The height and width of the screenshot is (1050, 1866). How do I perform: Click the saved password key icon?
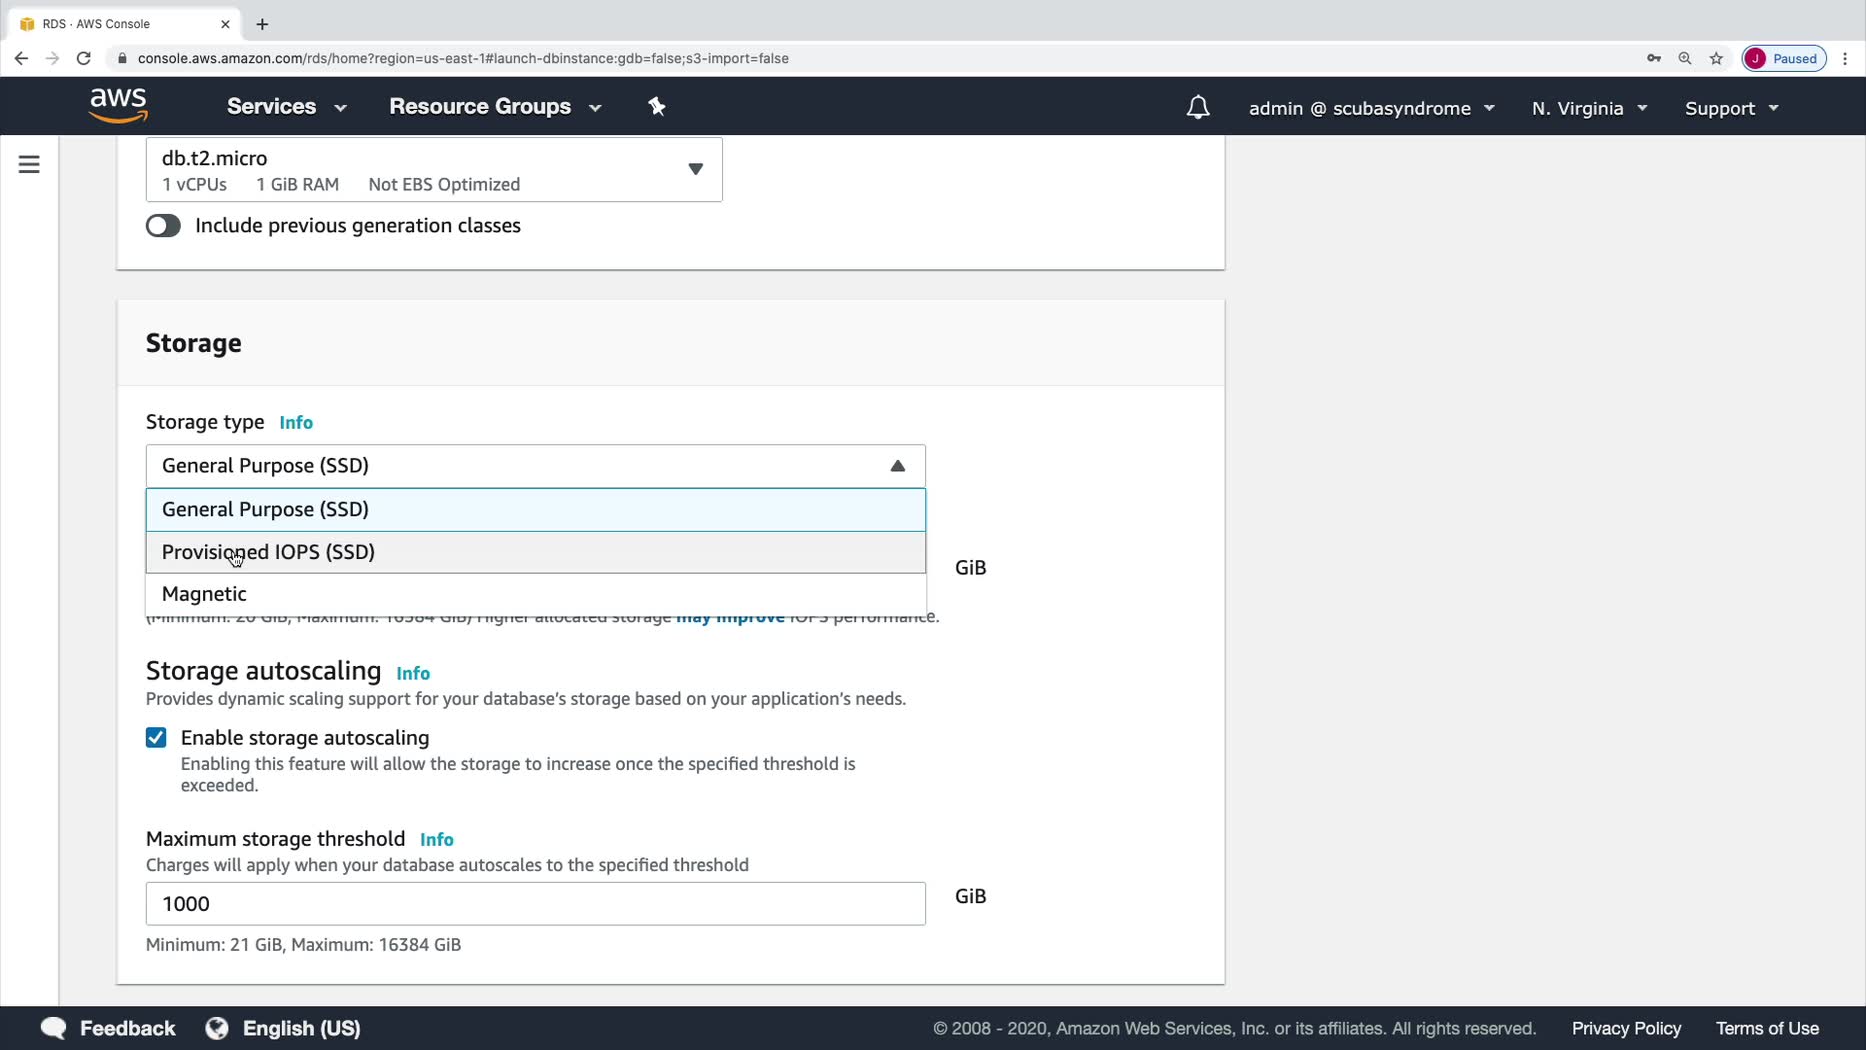[x=1654, y=58]
